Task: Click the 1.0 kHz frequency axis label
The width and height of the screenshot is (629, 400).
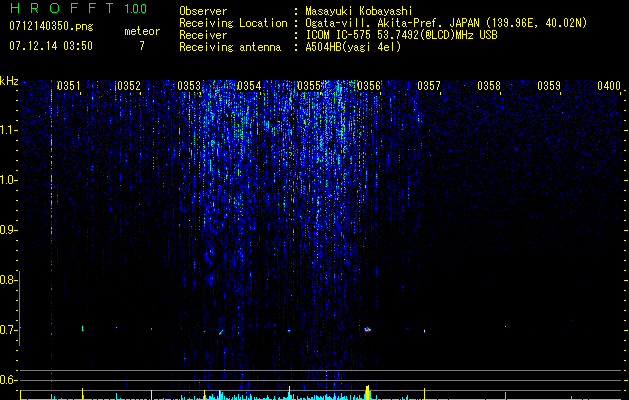Action: point(9,180)
